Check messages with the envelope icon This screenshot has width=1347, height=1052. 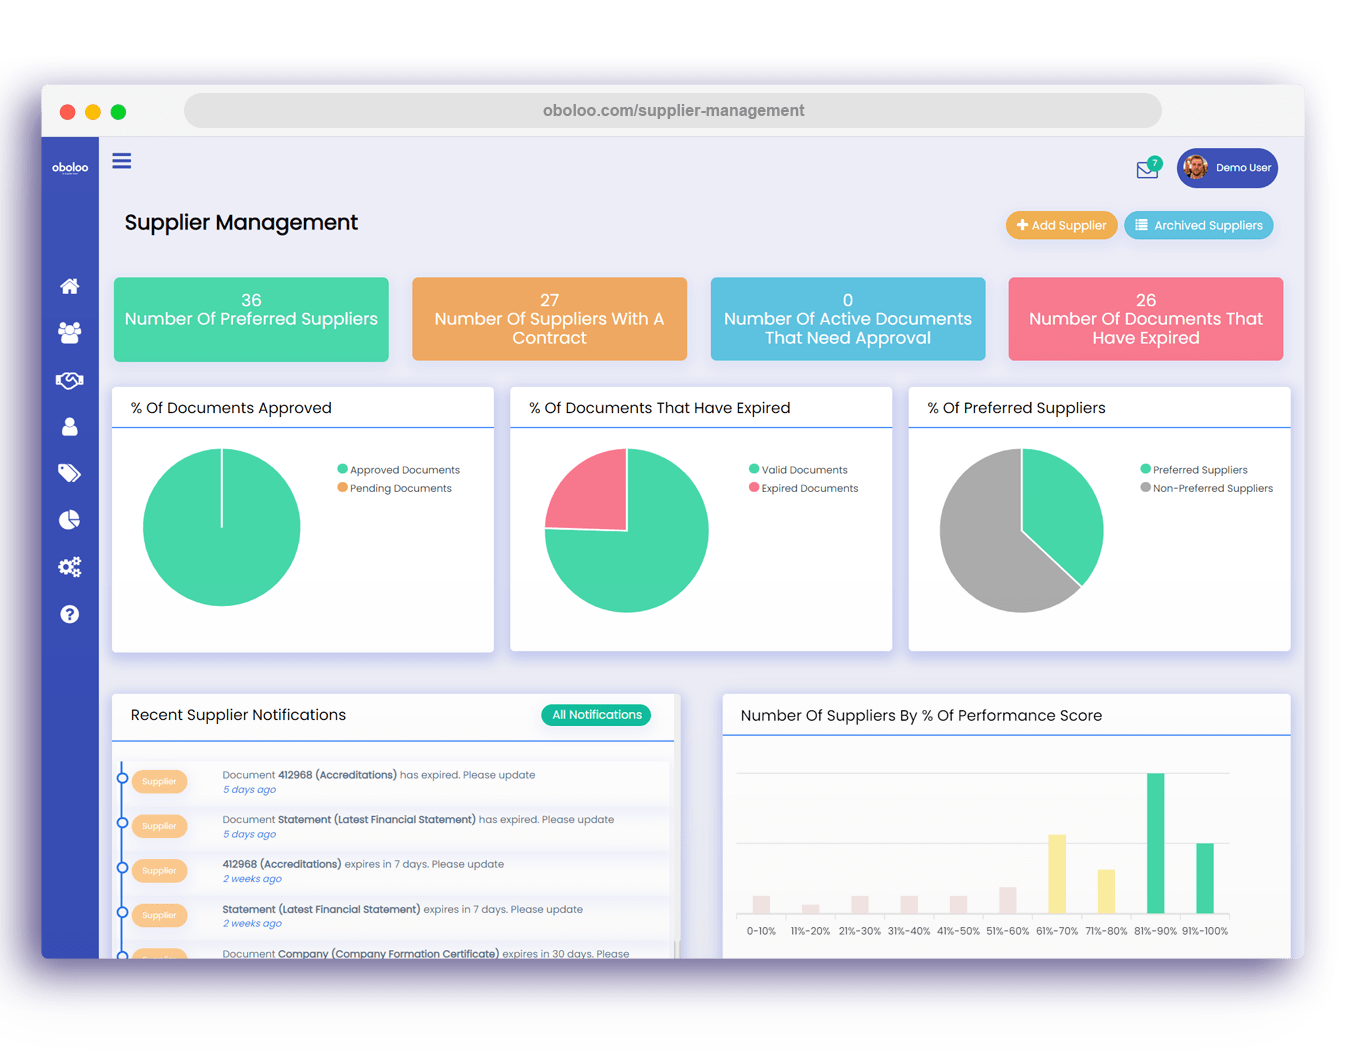[x=1146, y=170]
